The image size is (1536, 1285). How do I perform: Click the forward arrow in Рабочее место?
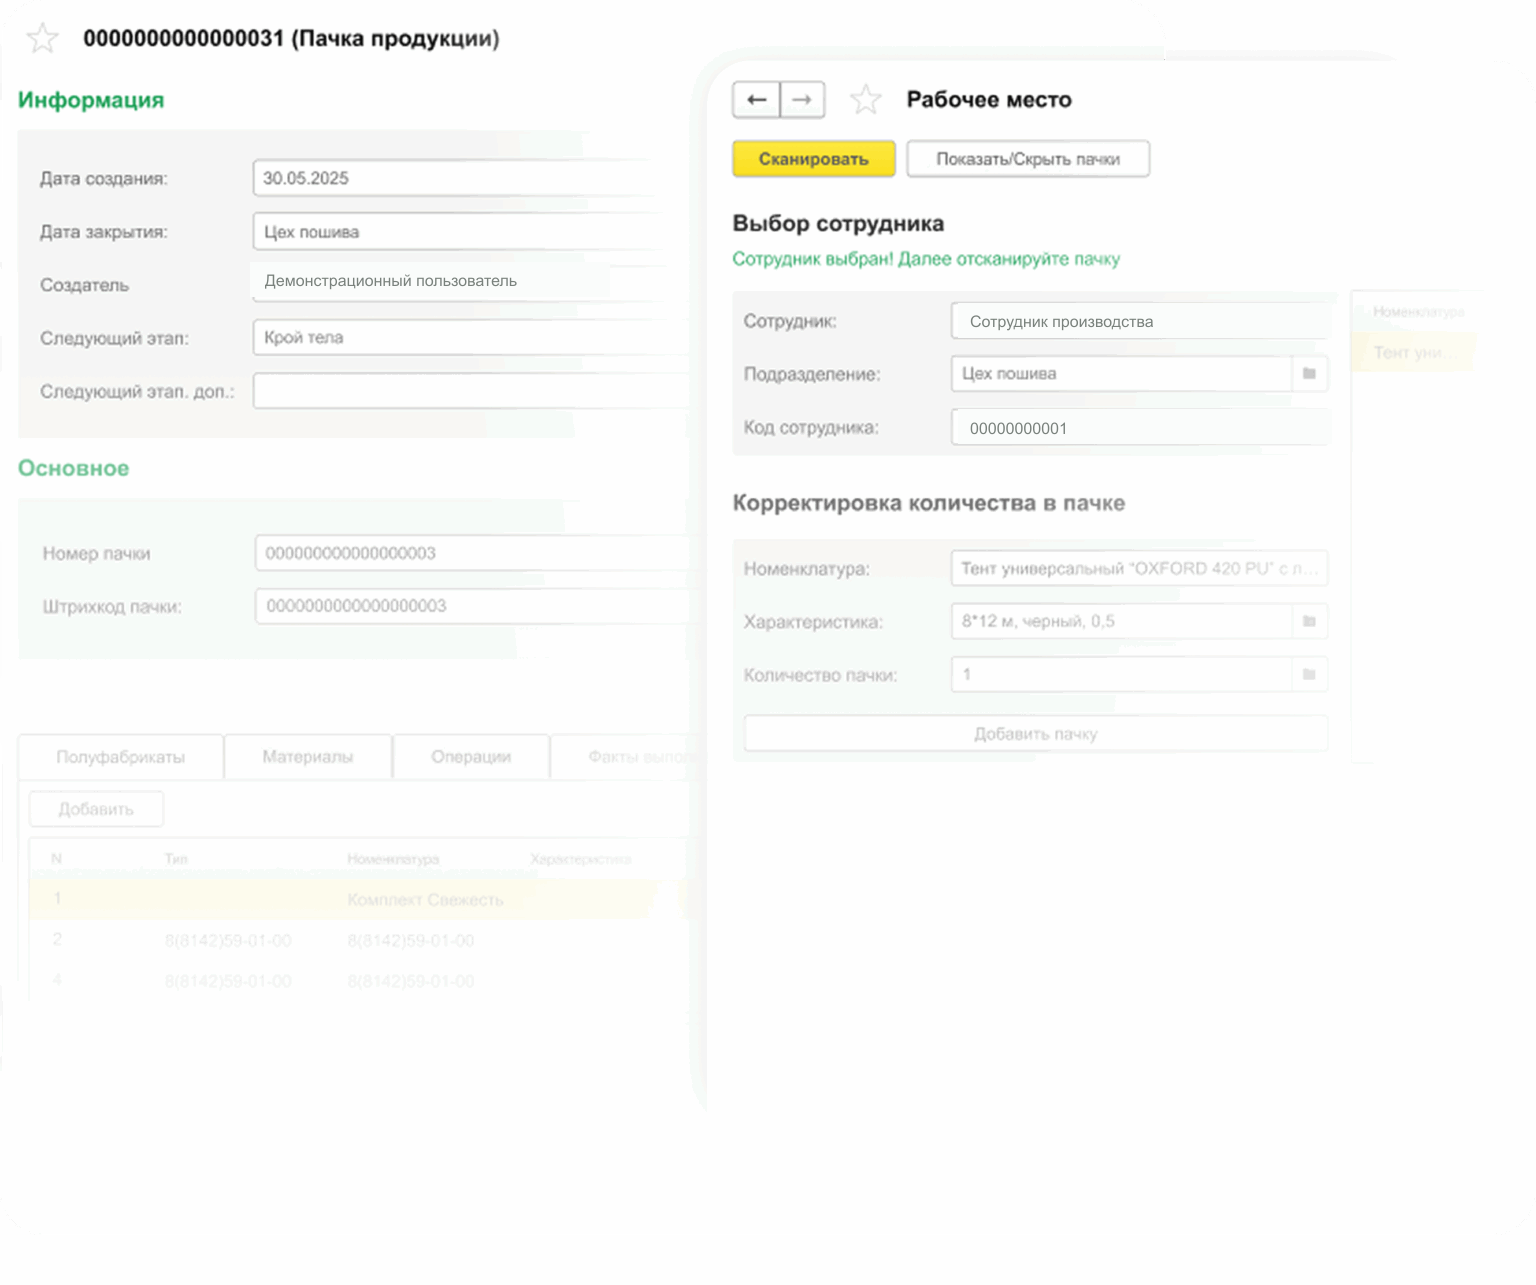(802, 100)
